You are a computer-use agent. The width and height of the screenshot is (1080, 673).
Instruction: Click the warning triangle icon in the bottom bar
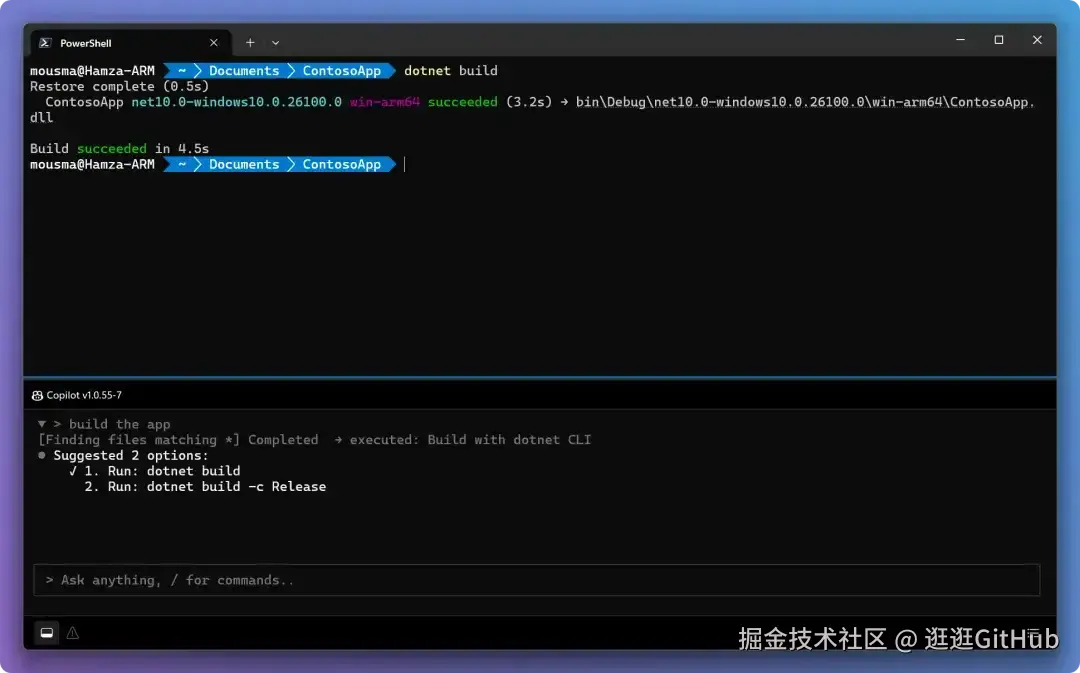point(72,633)
